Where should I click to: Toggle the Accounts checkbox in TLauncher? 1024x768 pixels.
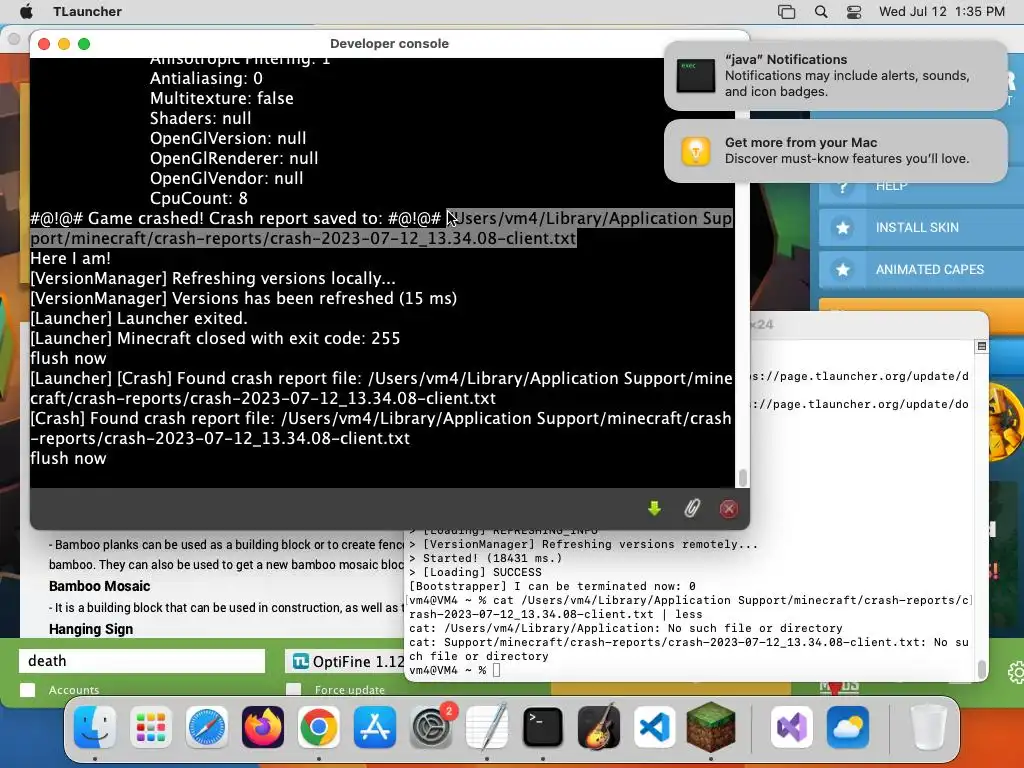[x=27, y=690]
